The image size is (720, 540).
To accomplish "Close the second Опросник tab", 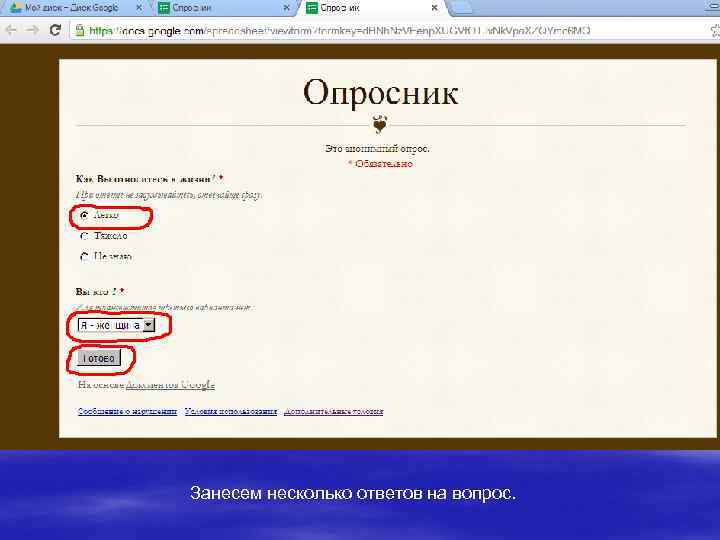I will pyautogui.click(x=286, y=8).
